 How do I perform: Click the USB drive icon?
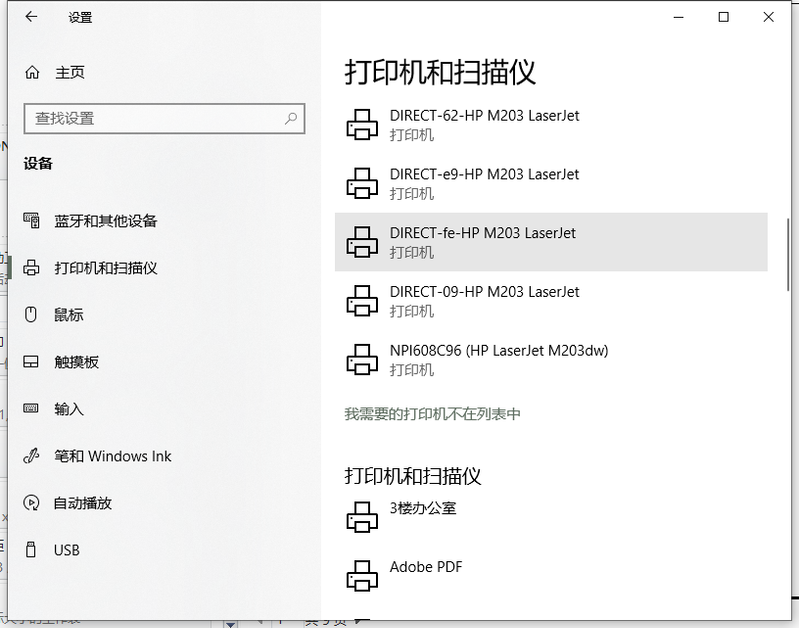coord(31,550)
